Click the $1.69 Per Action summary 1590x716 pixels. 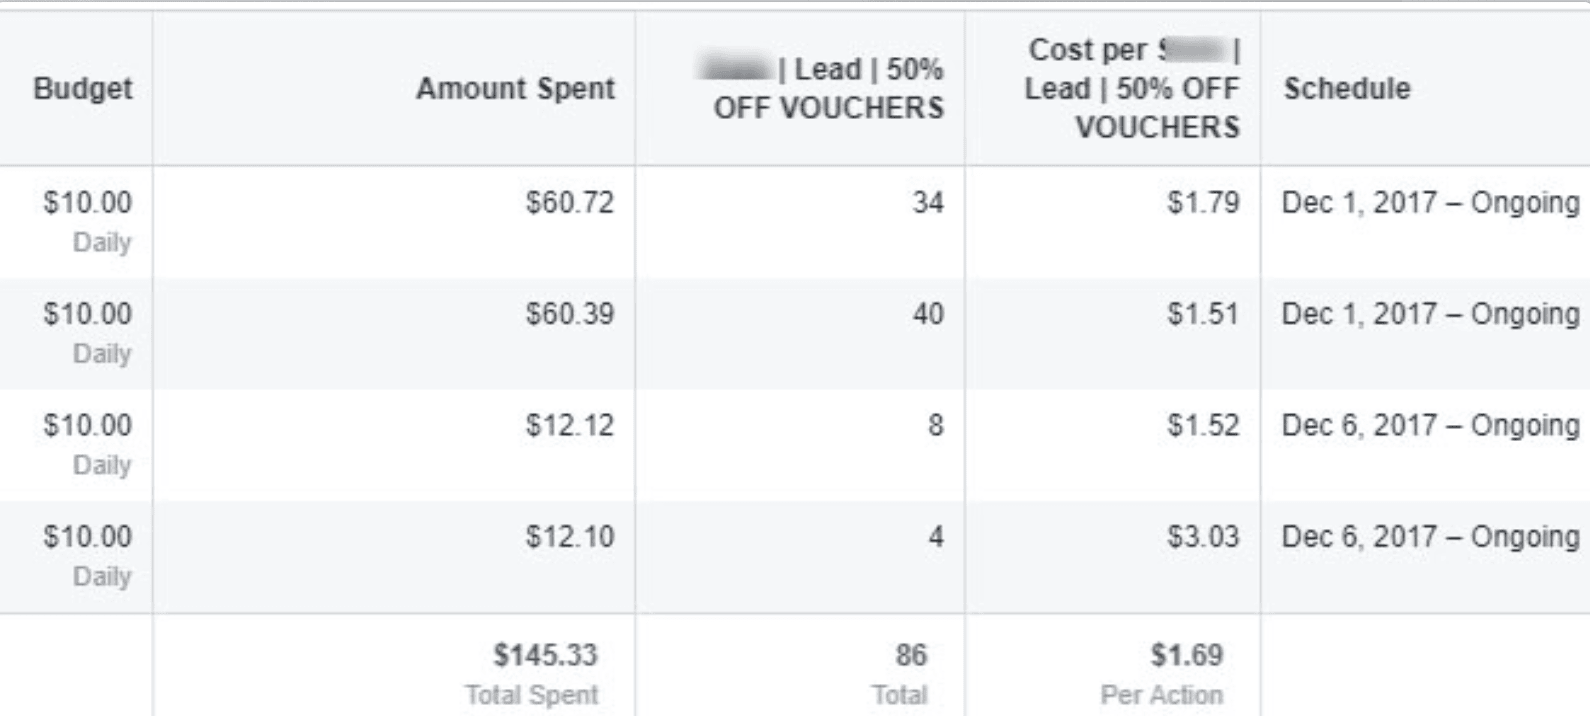1186,656
